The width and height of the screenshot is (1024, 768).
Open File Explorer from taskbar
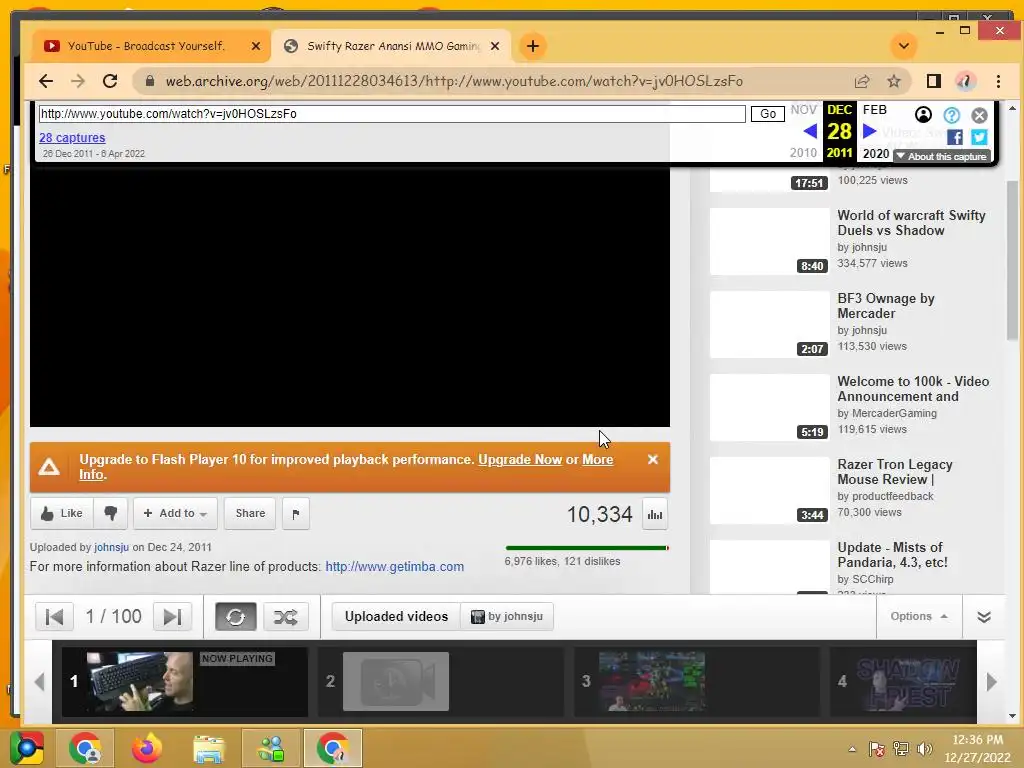click(x=208, y=748)
